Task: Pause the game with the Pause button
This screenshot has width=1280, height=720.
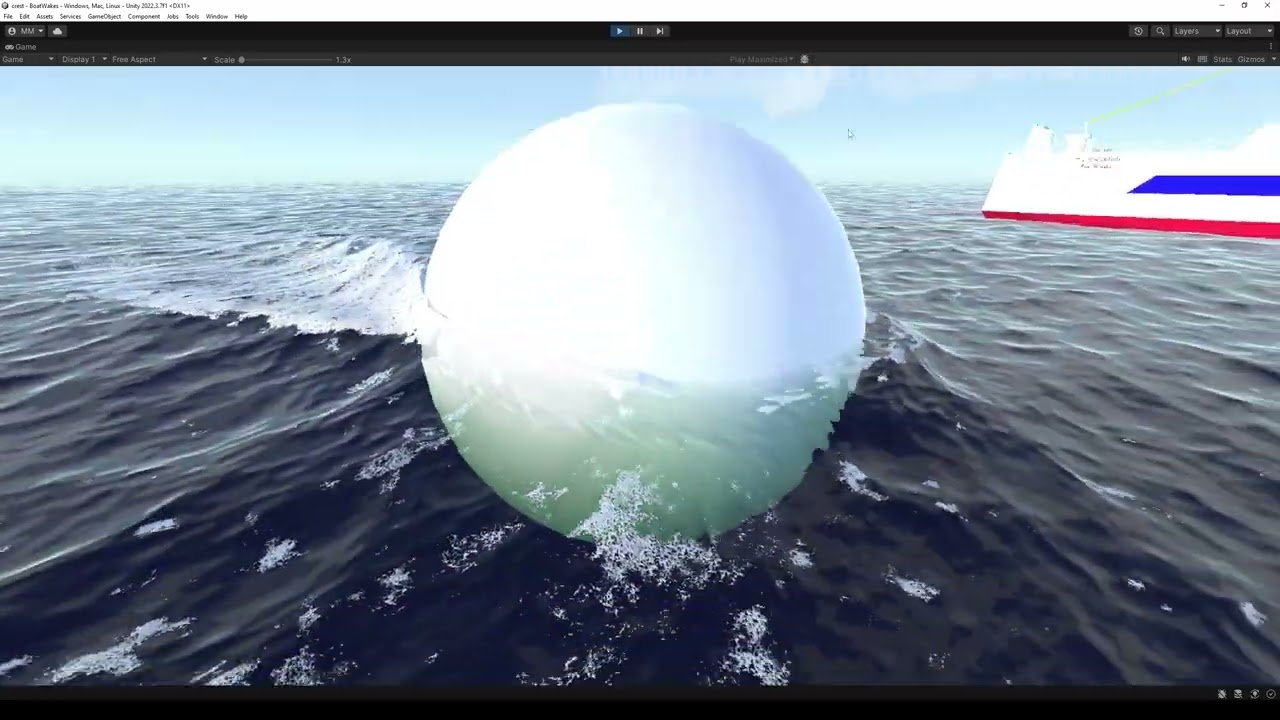Action: pyautogui.click(x=640, y=31)
